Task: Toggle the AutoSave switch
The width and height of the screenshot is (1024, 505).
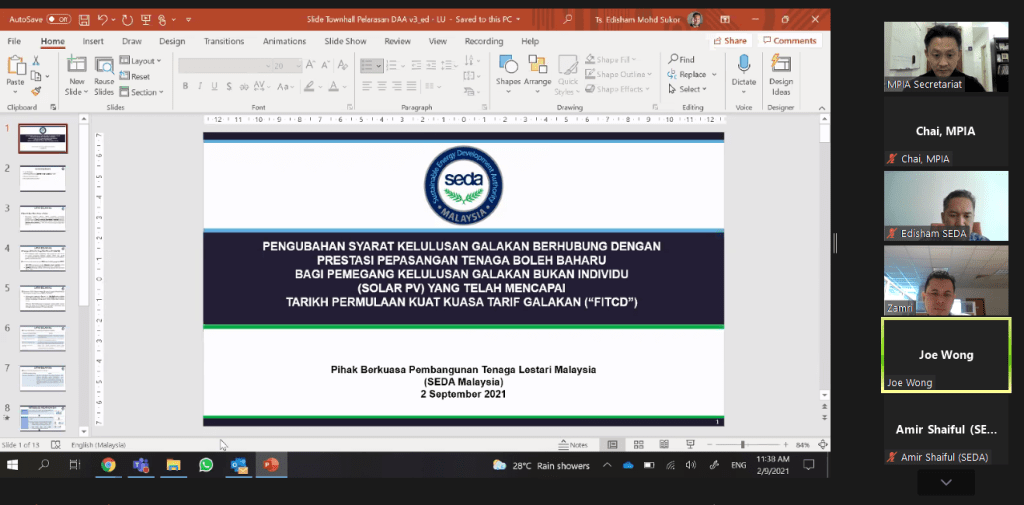Action: [x=58, y=19]
